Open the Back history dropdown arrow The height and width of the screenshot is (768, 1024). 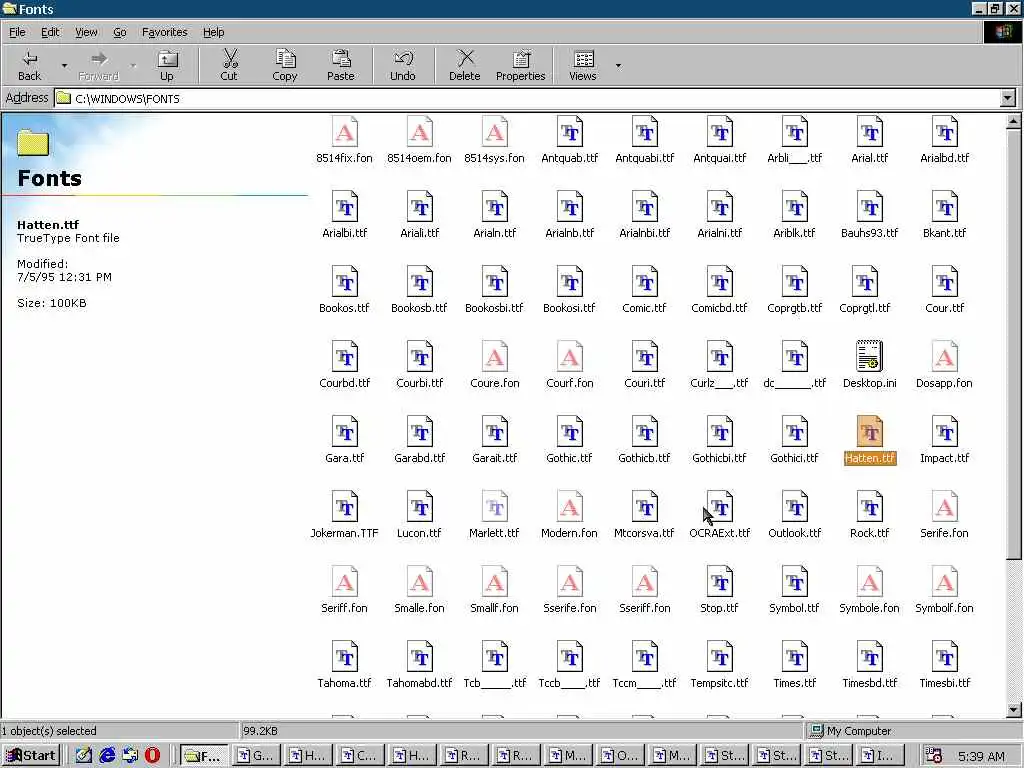tap(64, 65)
